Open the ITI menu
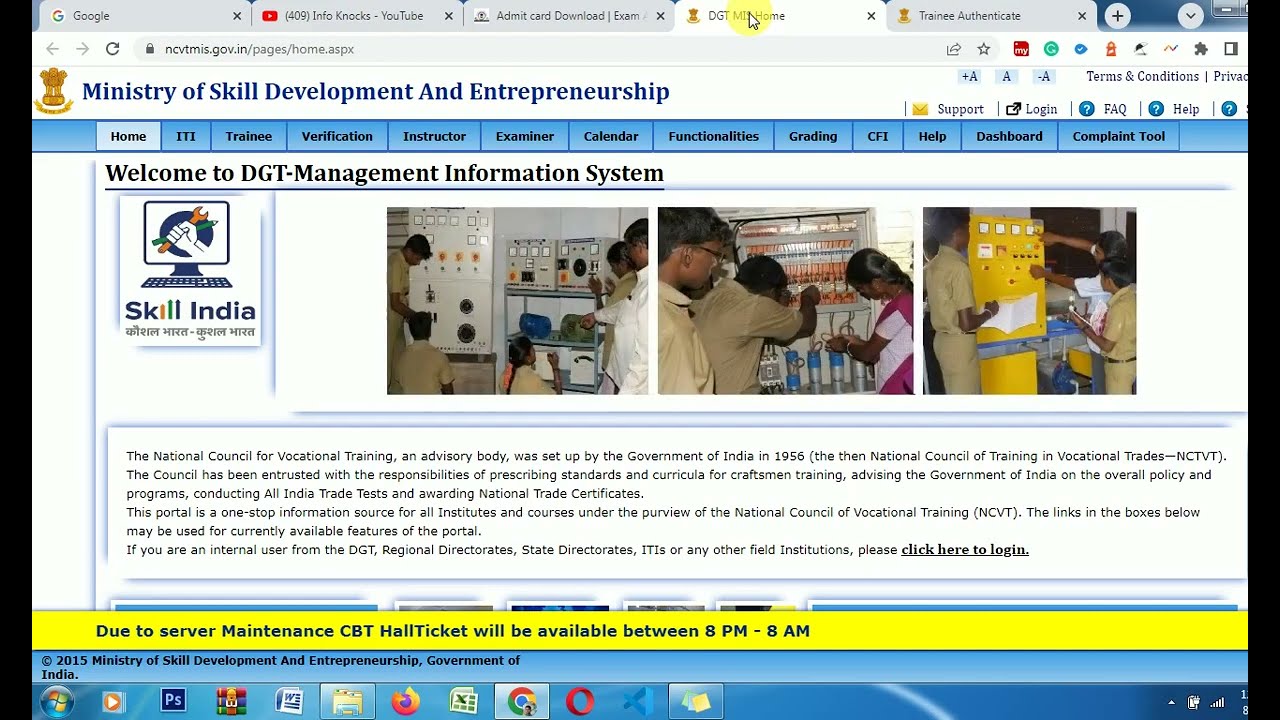Screen dimensions: 1280x720 [x=186, y=136]
